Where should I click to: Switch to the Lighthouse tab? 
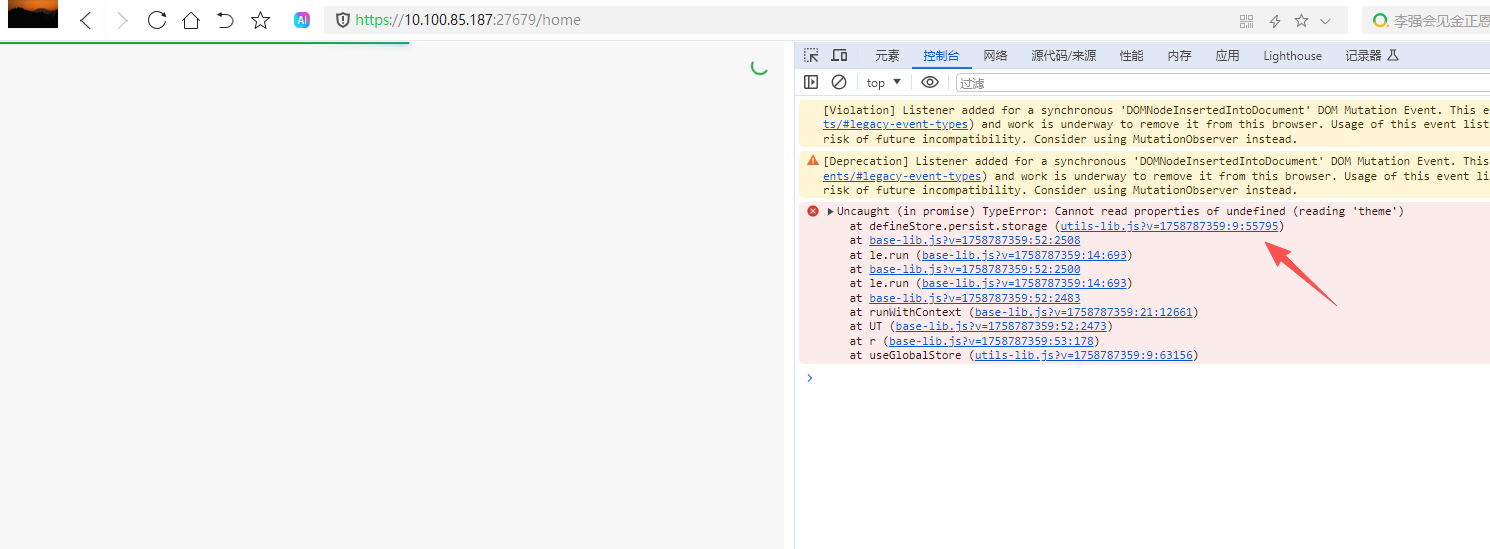point(1292,56)
